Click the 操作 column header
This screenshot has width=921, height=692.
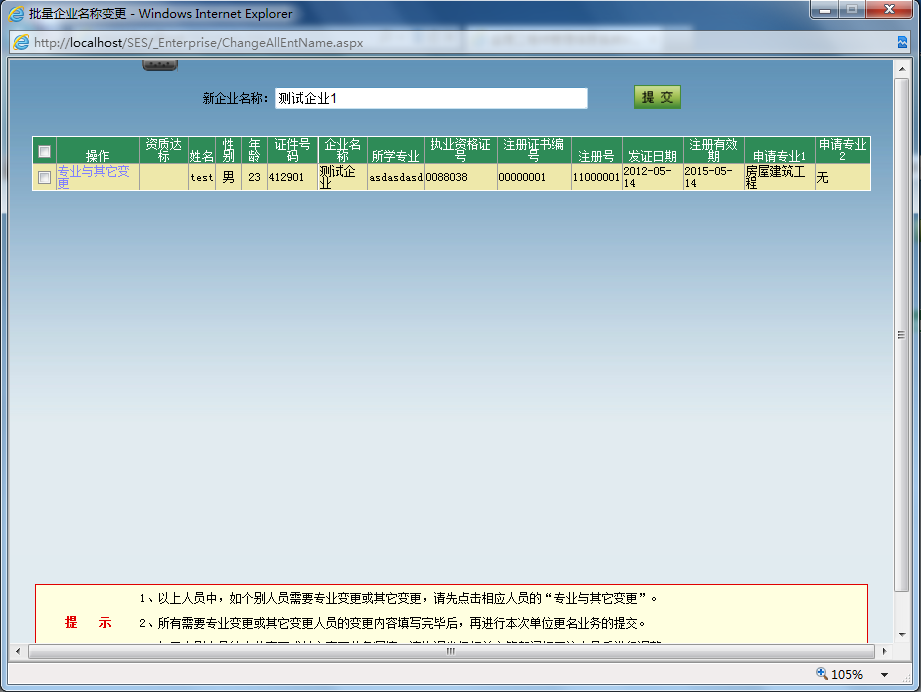(x=97, y=156)
